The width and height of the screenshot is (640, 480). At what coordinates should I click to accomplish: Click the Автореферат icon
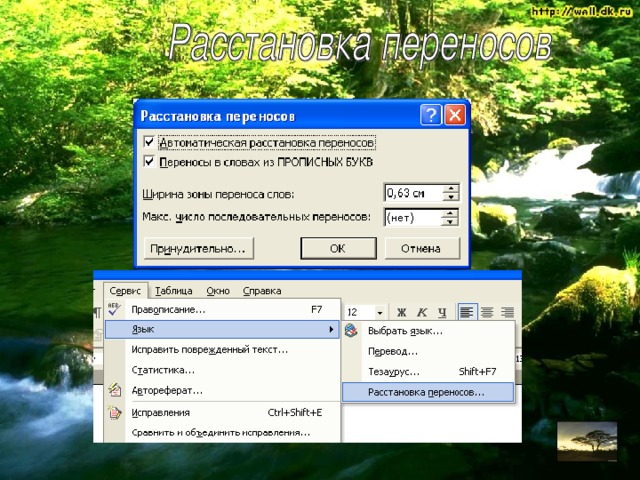(x=115, y=390)
